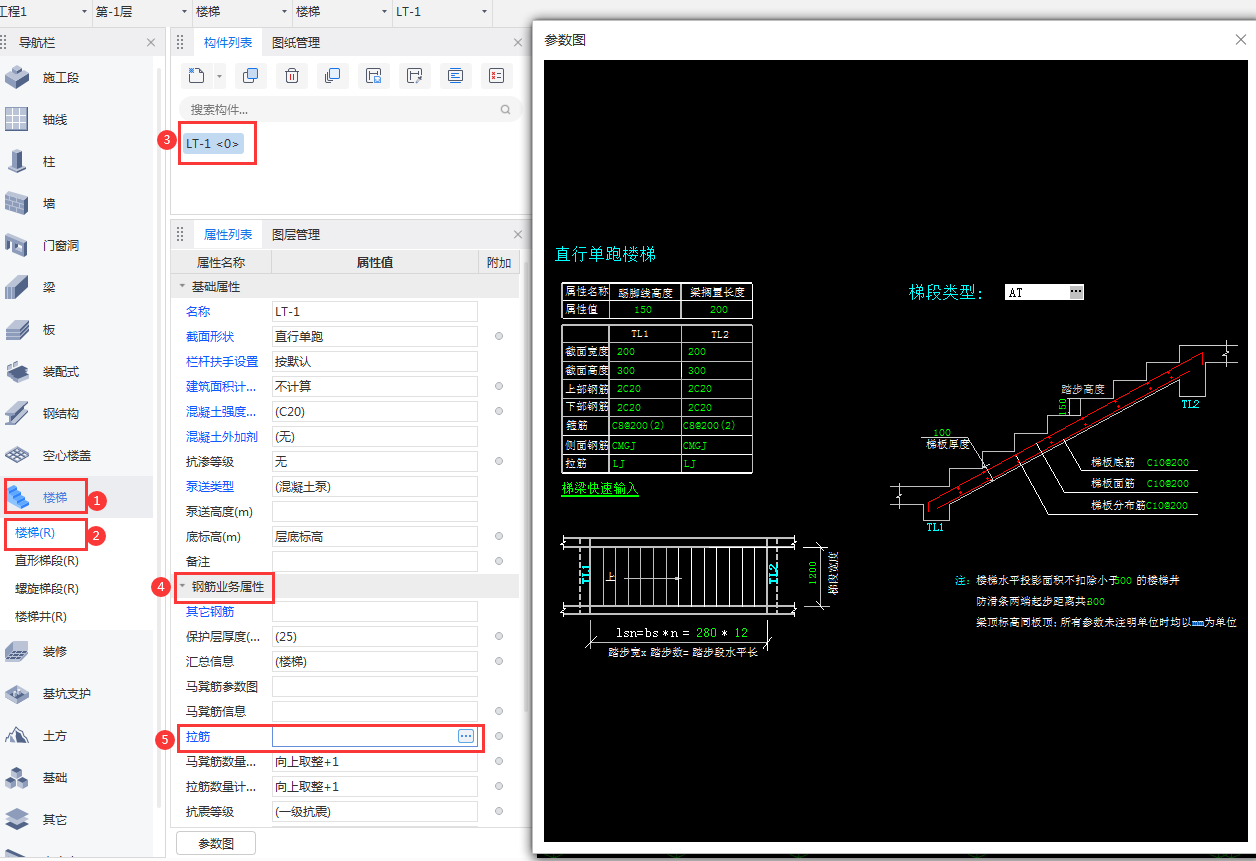The image size is (1256, 861).
Task: Collapse the 钢筋业务属性 section
Action: (x=182, y=587)
